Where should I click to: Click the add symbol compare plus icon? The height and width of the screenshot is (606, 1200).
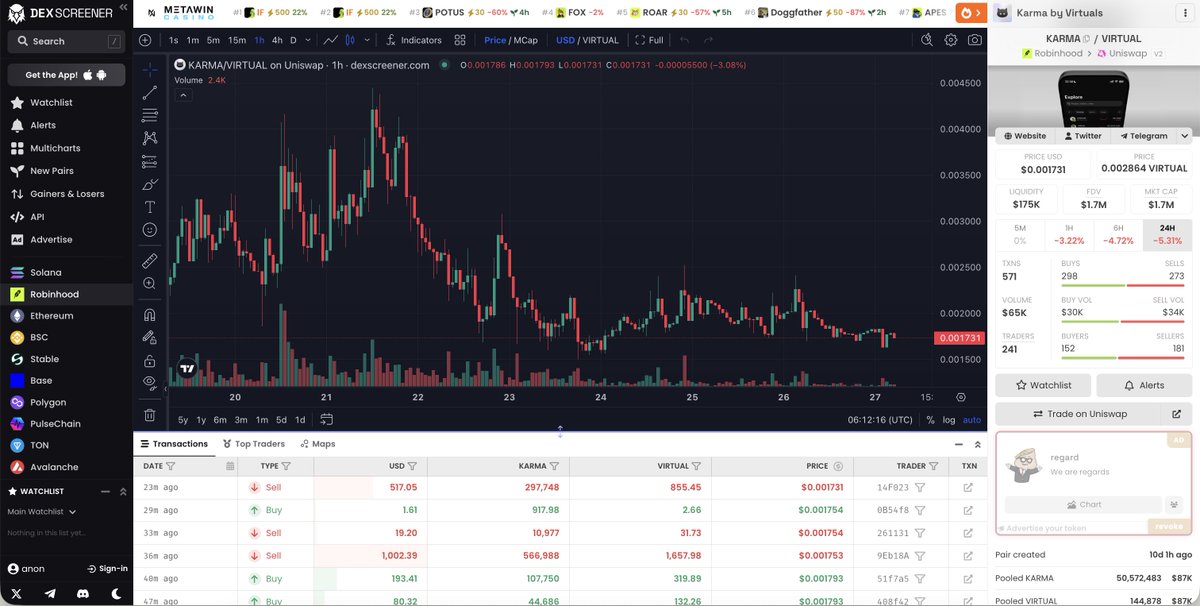tap(145, 40)
